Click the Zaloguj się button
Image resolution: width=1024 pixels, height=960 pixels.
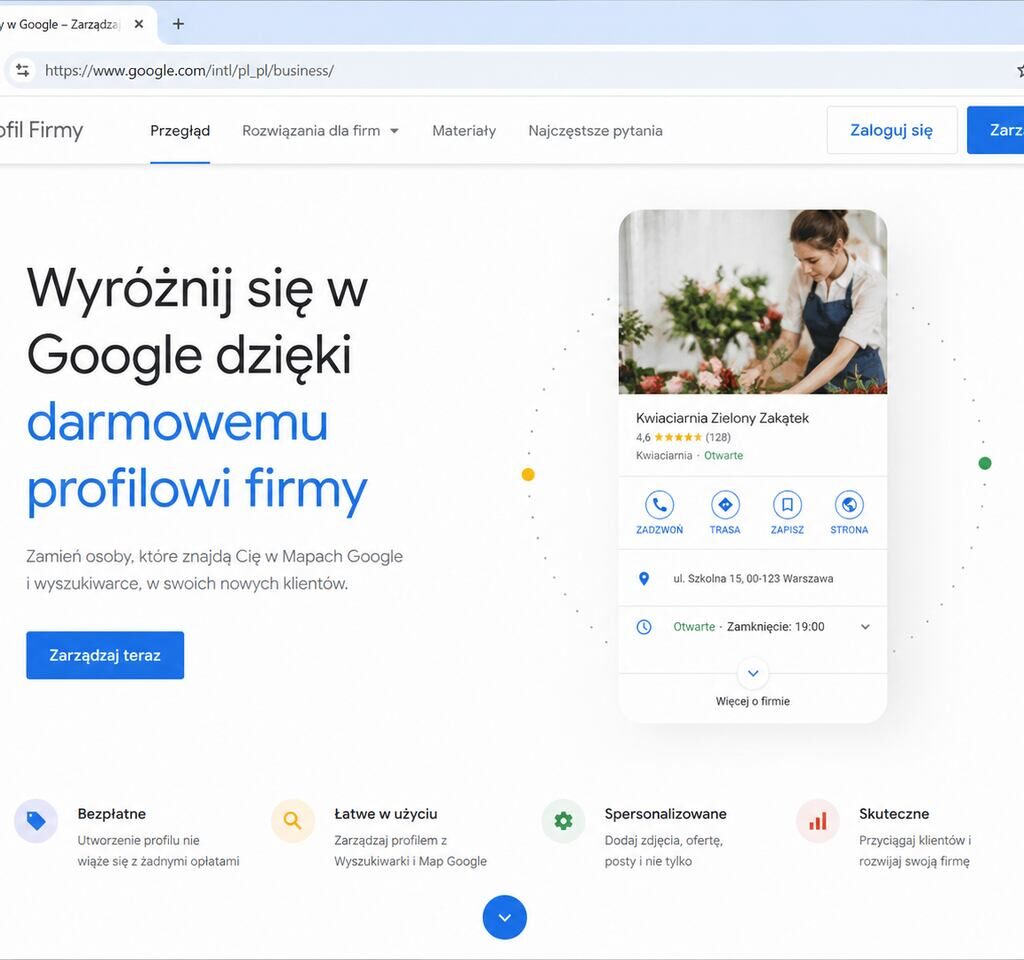coord(891,130)
